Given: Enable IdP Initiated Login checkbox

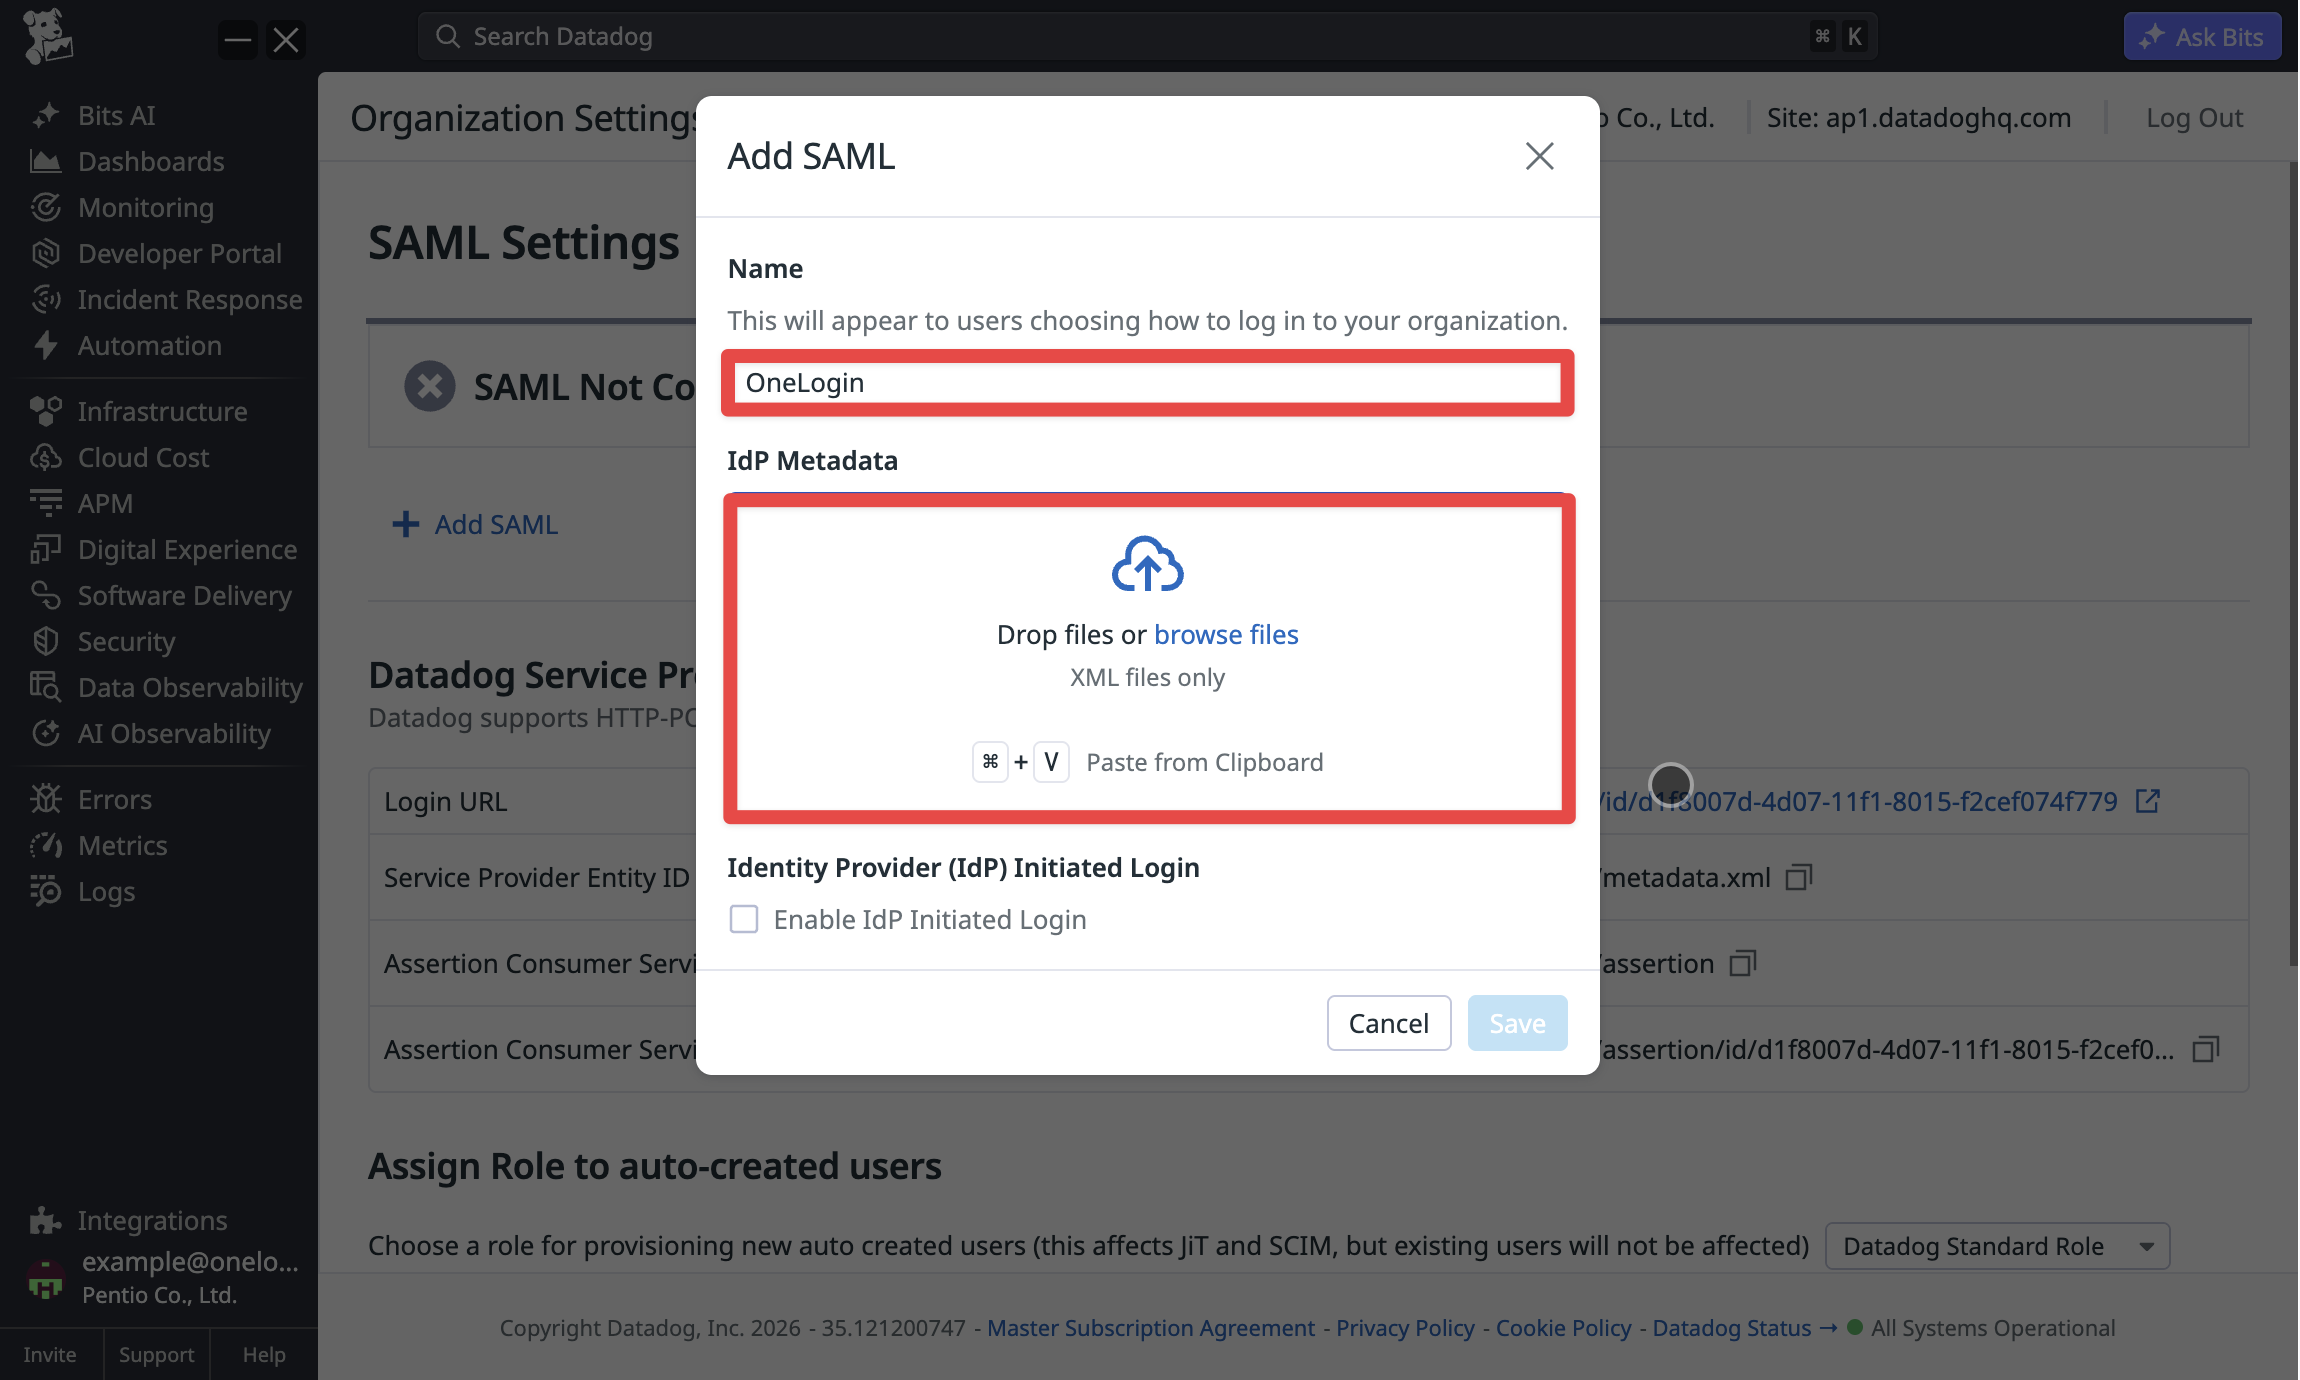Looking at the screenshot, I should [x=744, y=919].
